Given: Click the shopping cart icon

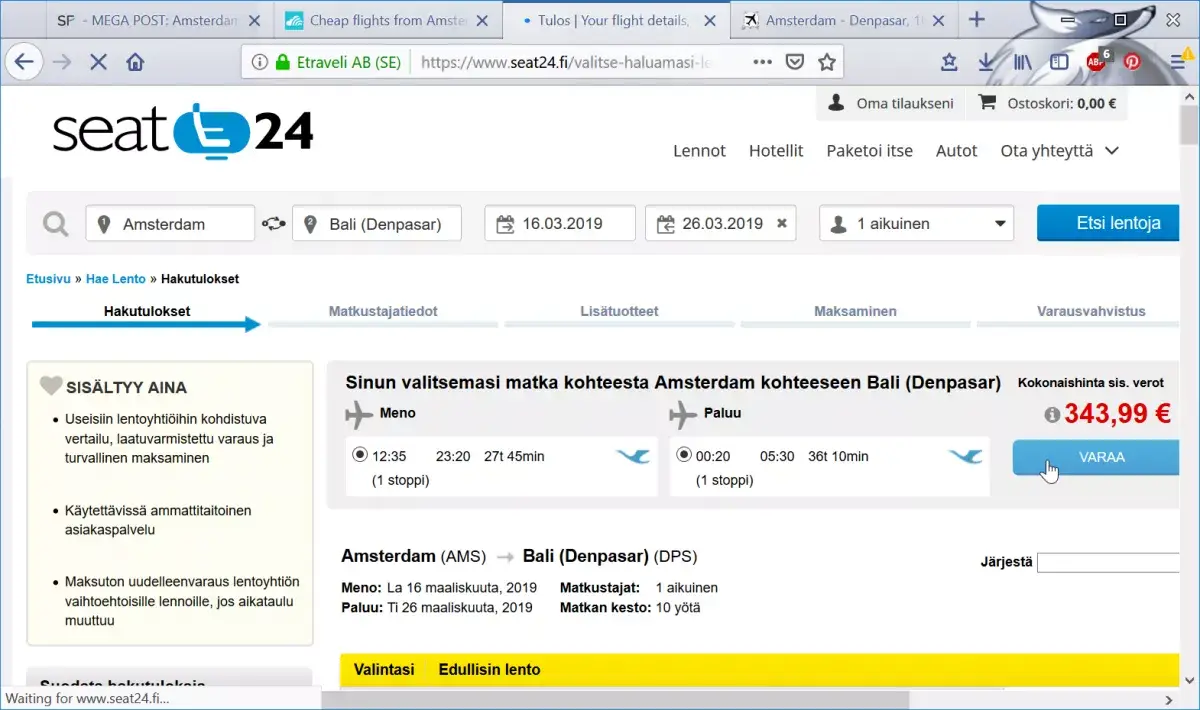Looking at the screenshot, I should (987, 102).
